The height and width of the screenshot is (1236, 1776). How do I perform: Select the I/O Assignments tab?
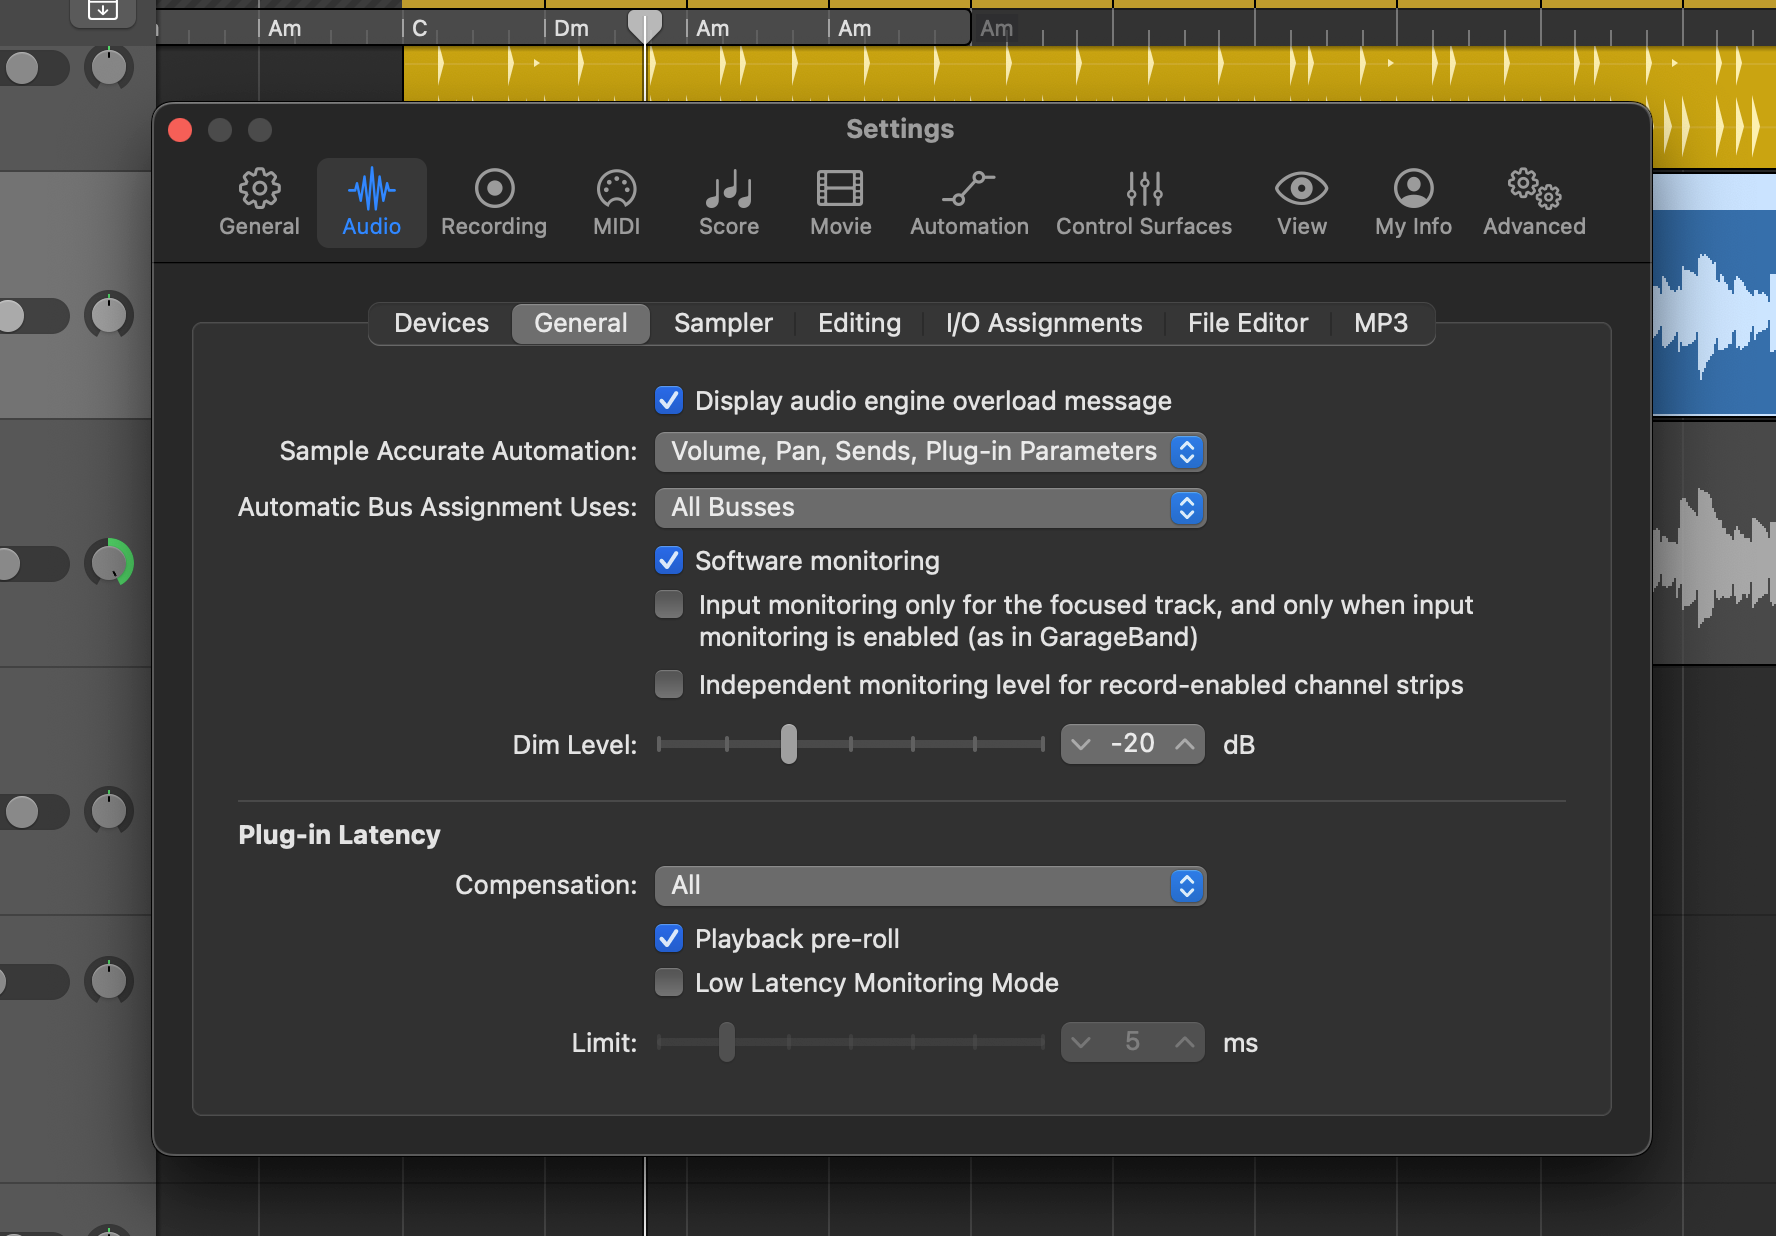1043,324
